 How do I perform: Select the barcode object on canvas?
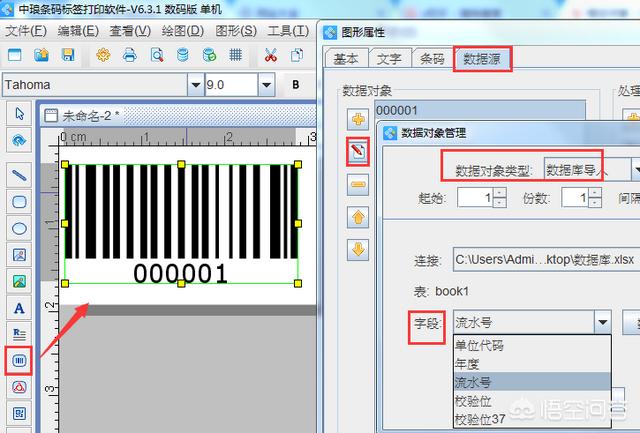click(x=181, y=224)
